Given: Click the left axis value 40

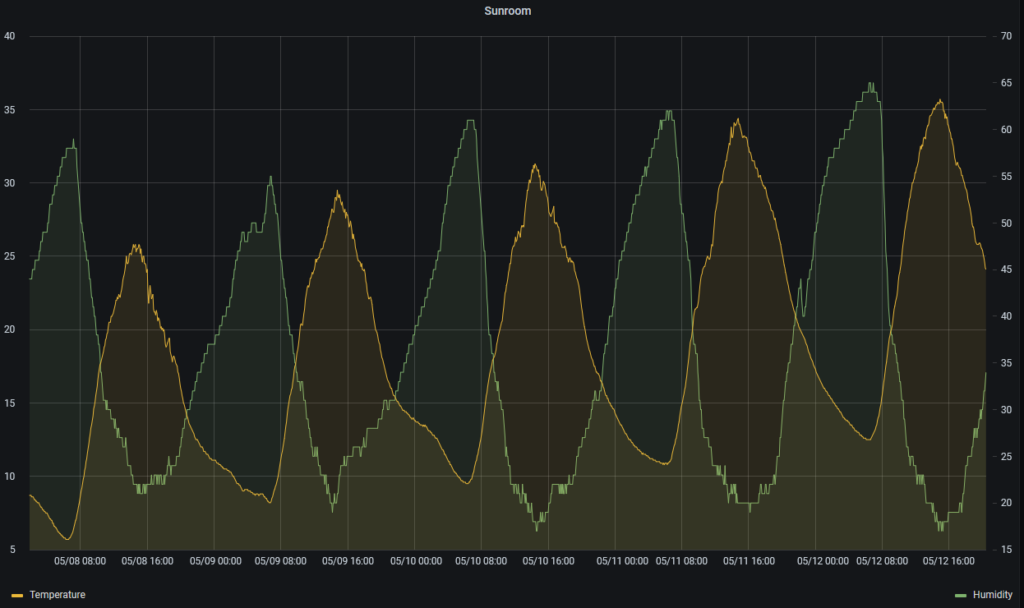Looking at the screenshot, I should click(x=10, y=37).
